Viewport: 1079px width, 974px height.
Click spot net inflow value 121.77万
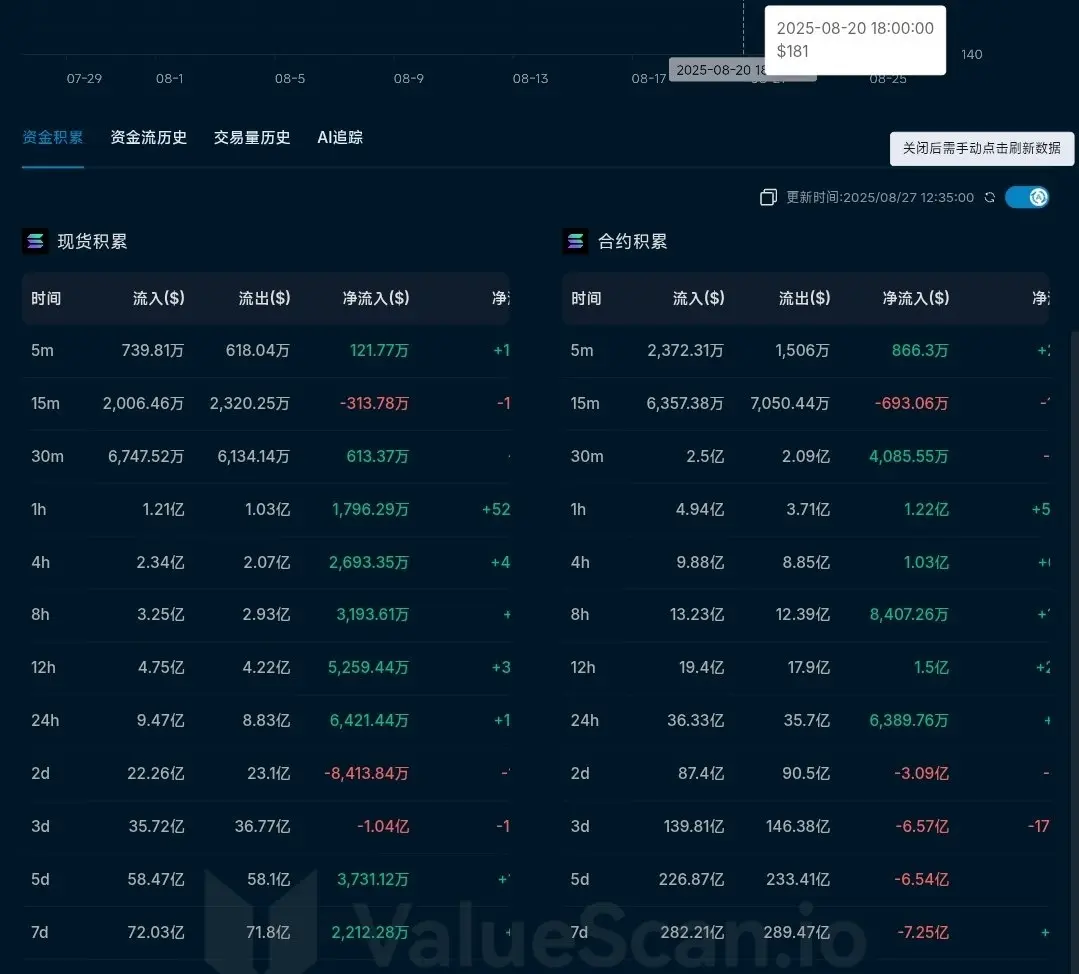pos(379,350)
